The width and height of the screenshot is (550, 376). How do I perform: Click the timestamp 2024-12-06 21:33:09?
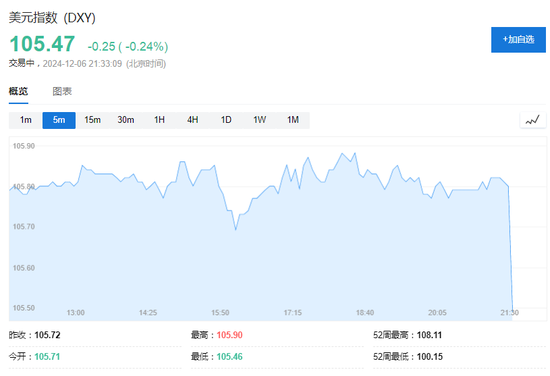tap(82, 64)
